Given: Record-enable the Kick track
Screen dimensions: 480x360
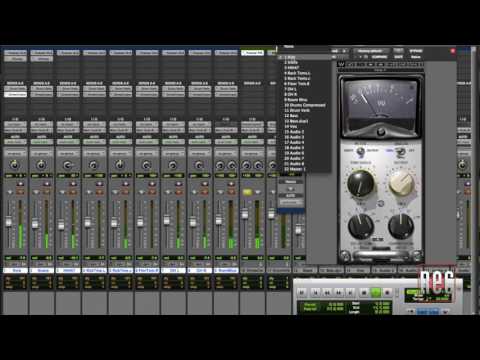Looking at the screenshot, I should pyautogui.click(x=20, y=184).
